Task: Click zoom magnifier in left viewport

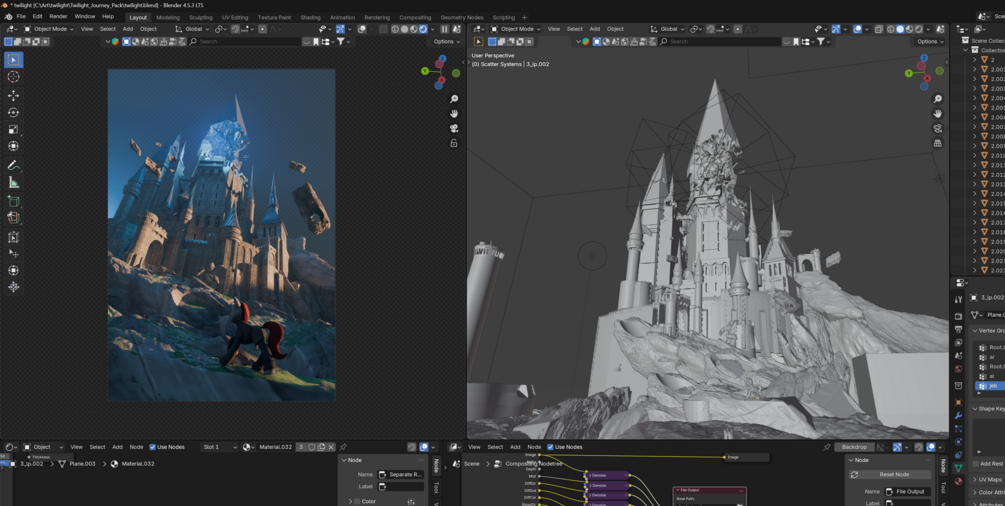Action: (x=454, y=99)
